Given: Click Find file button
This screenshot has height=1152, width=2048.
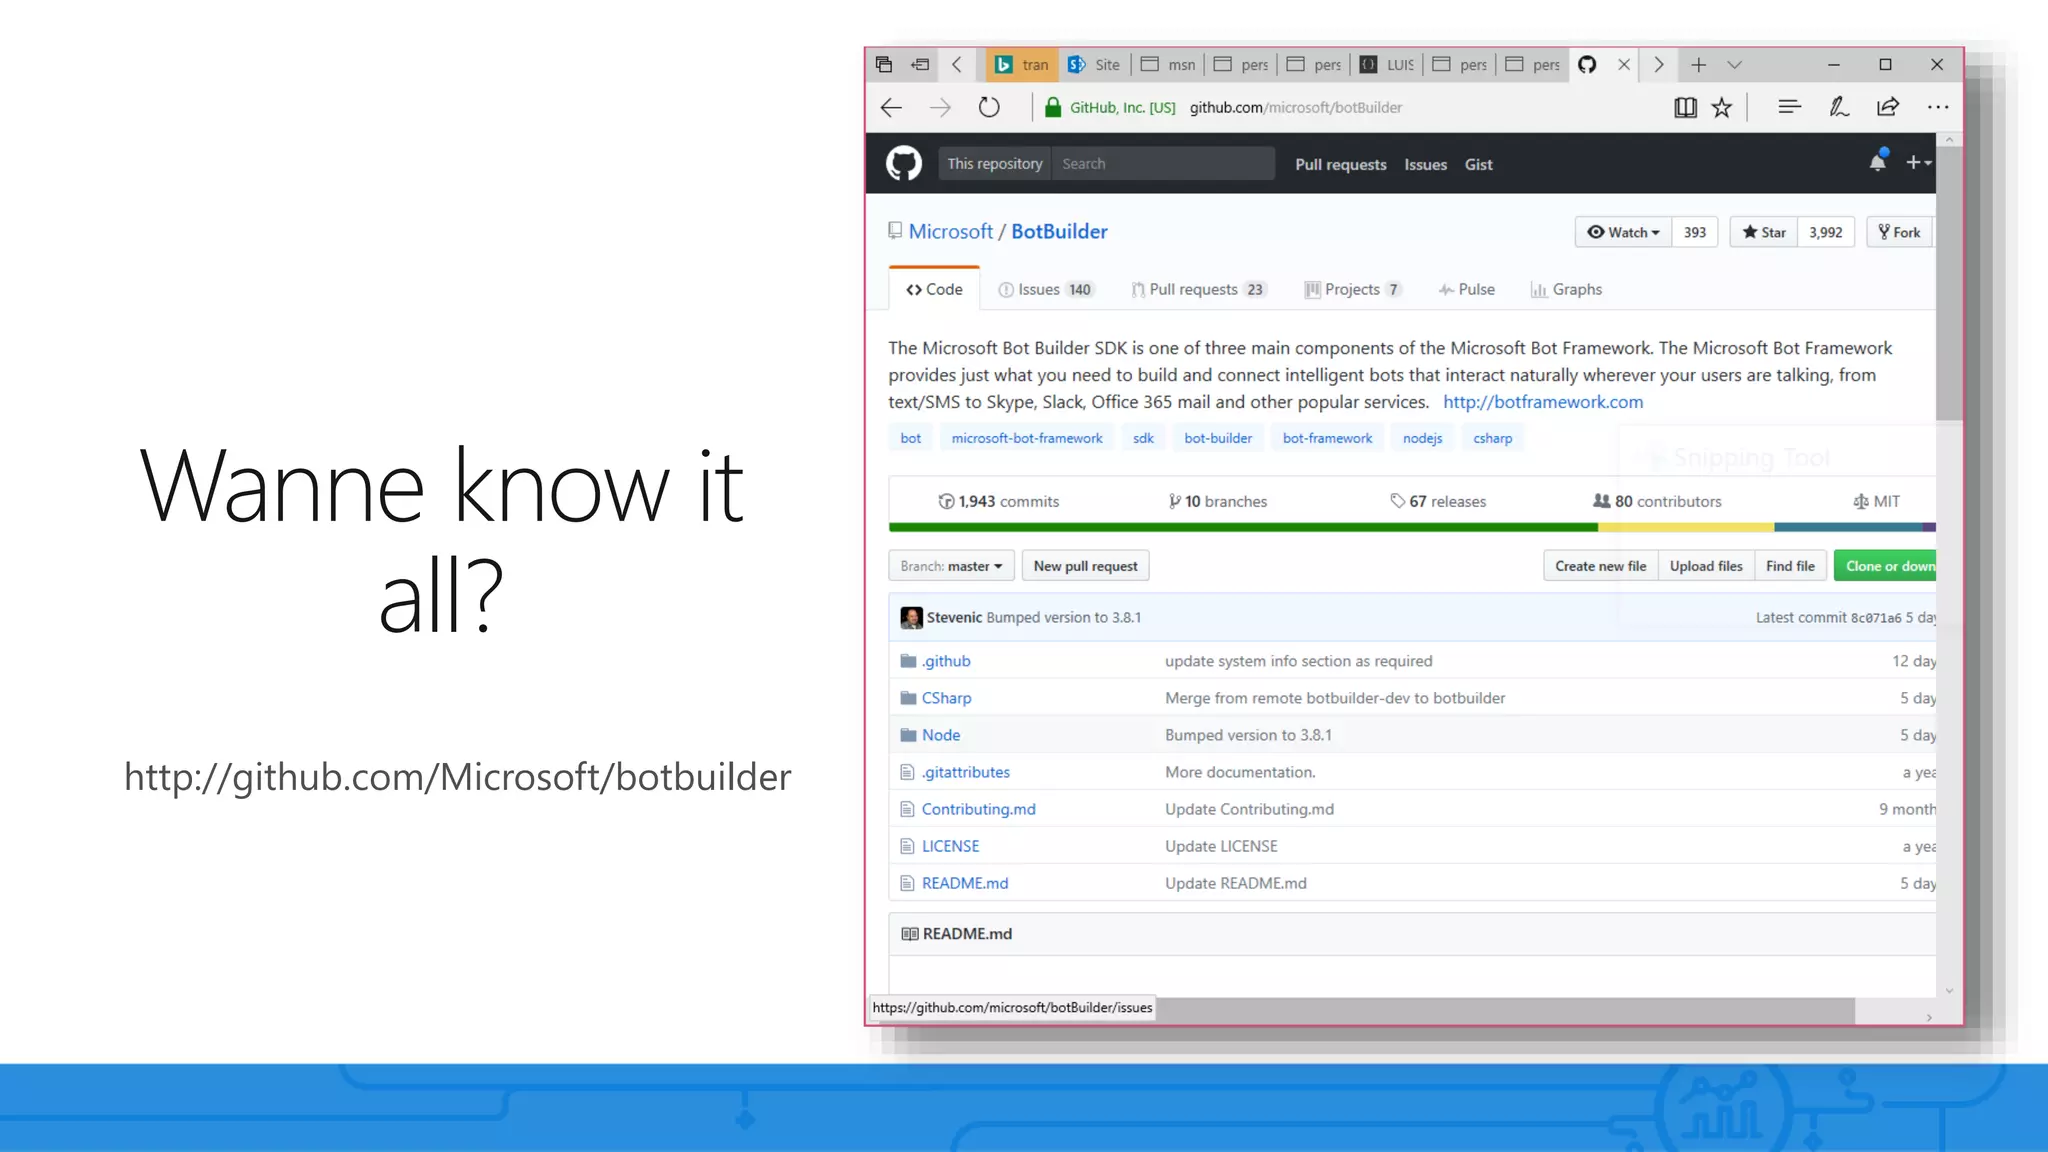Looking at the screenshot, I should pos(1790,566).
